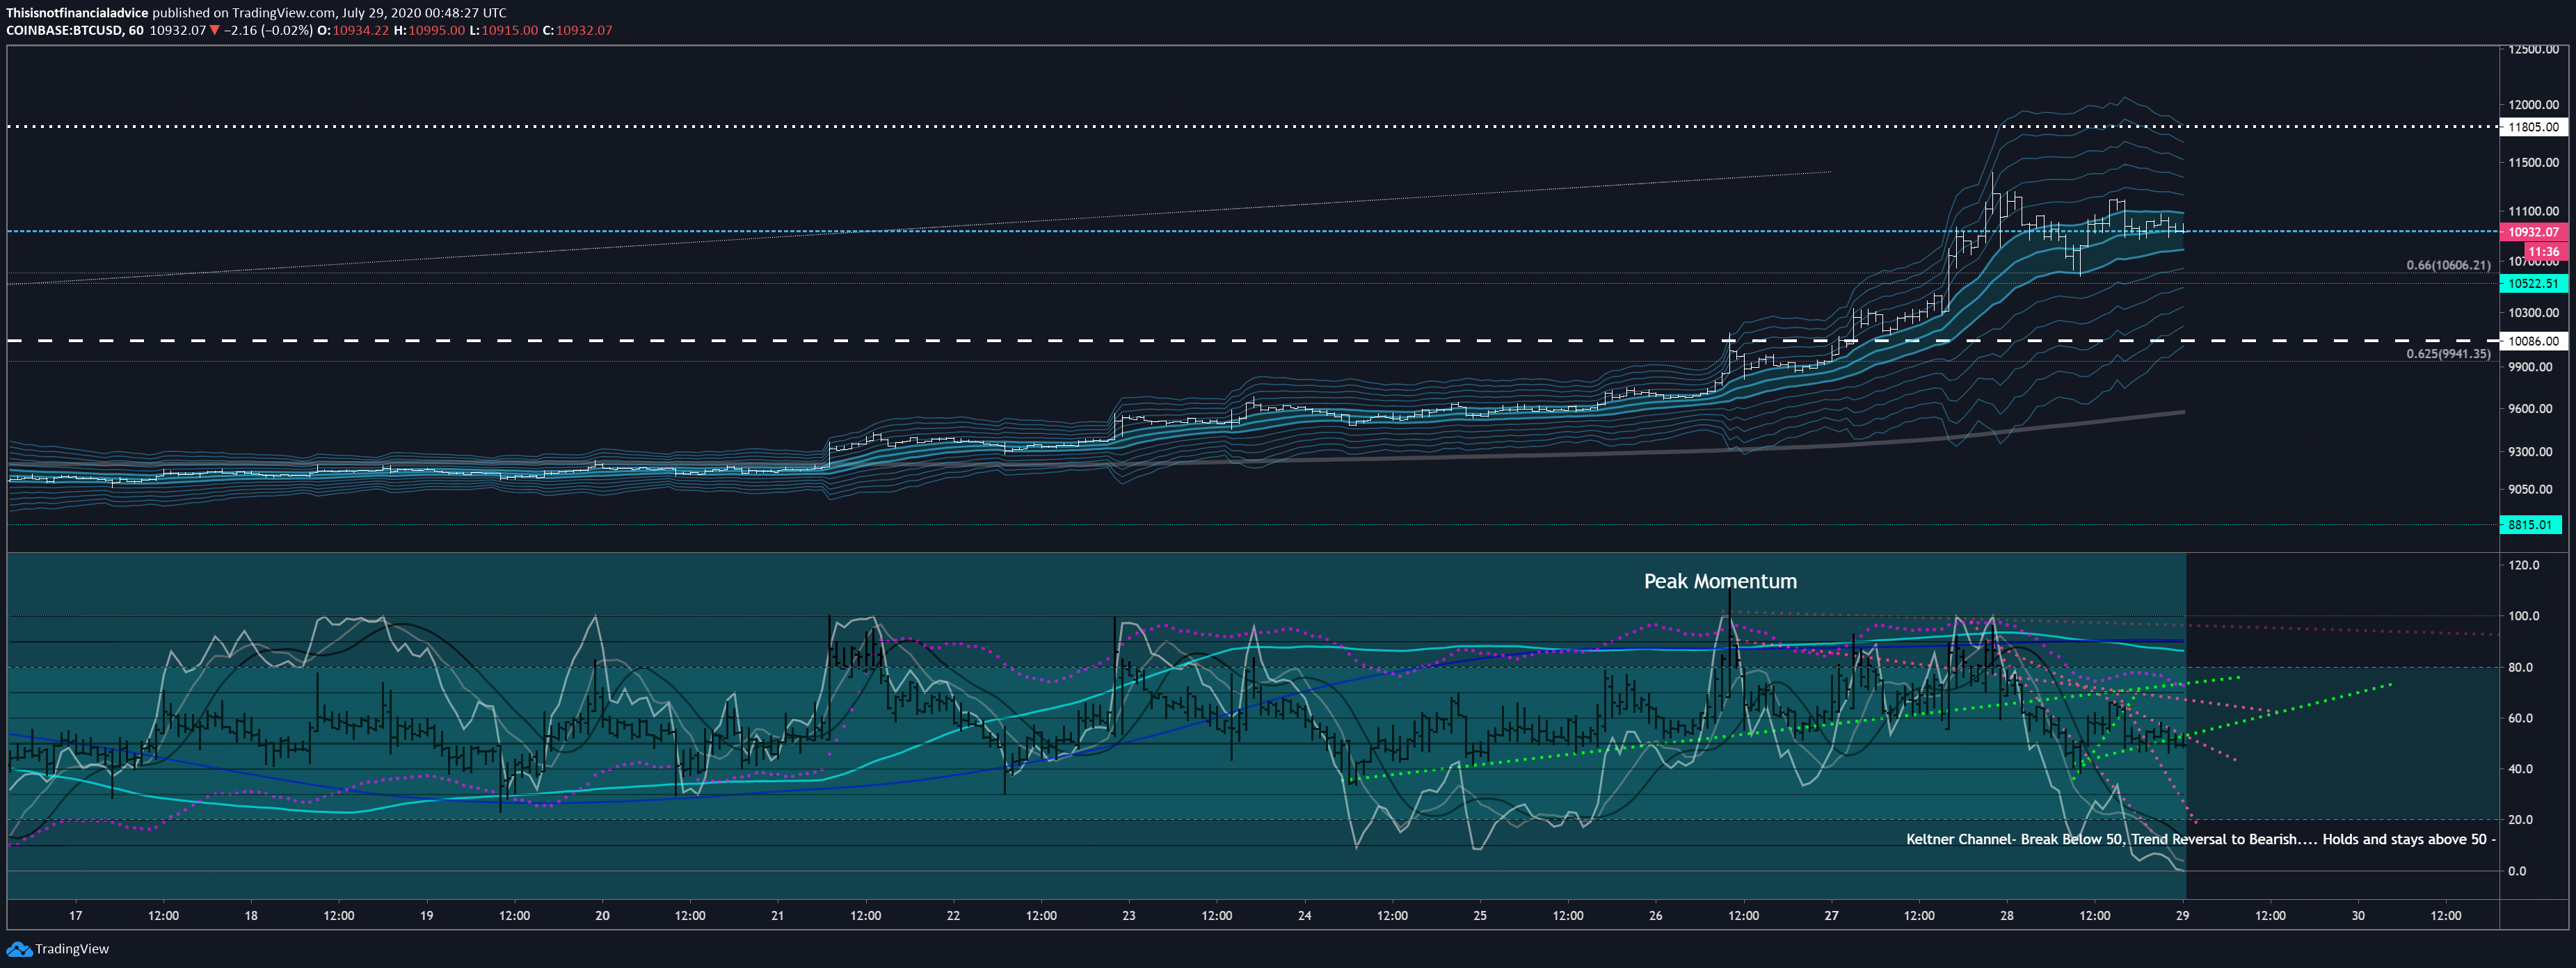Click the cyan 10522.51 price label

tap(2533, 284)
